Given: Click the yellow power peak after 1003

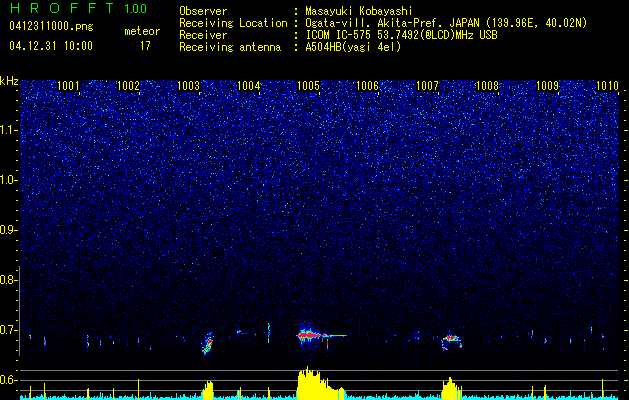Looking at the screenshot, I should [x=208, y=389].
